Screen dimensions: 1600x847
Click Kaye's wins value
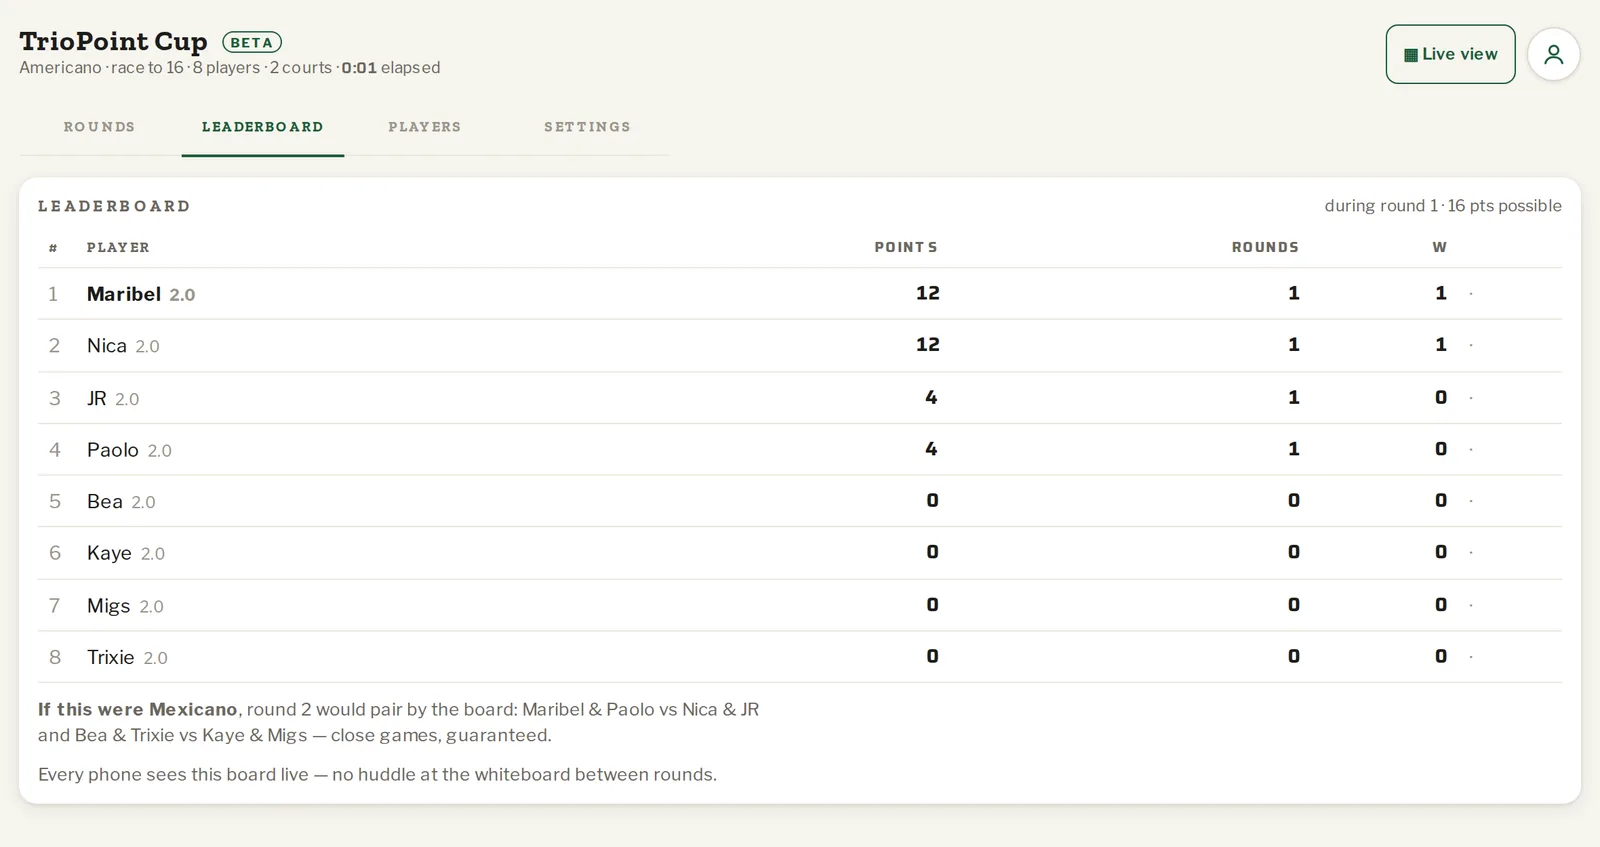coord(1441,552)
